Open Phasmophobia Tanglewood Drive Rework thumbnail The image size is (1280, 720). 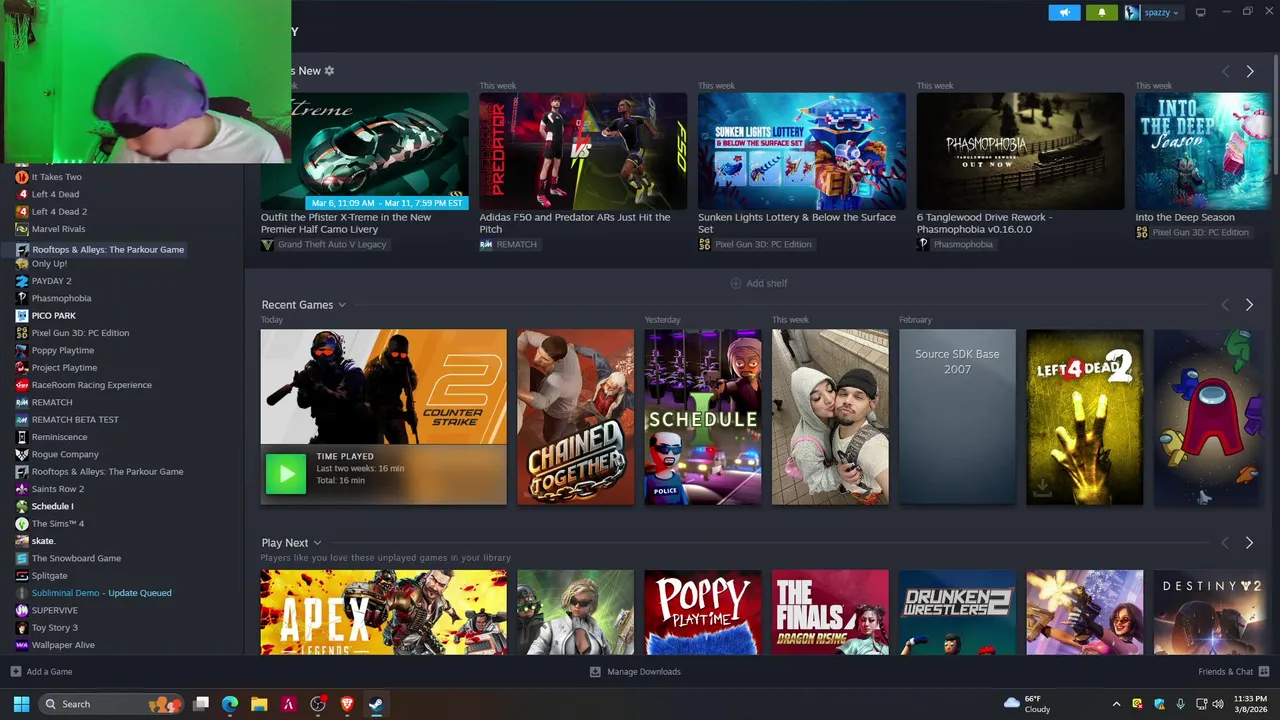(1020, 151)
